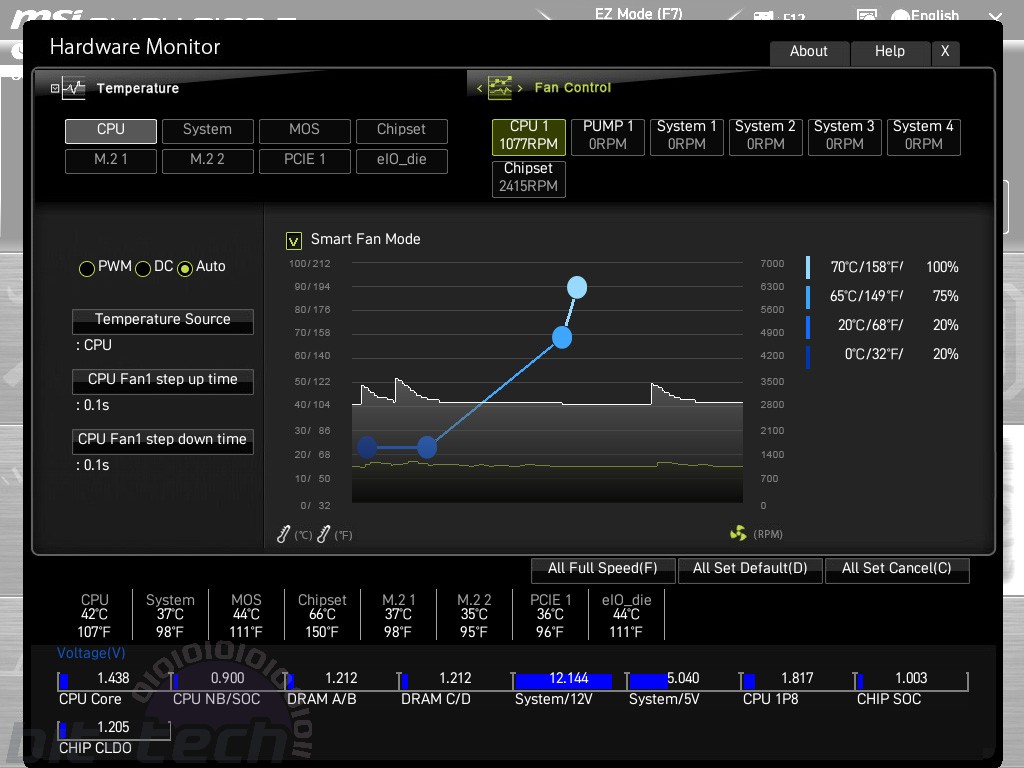Click the small checkbox icon beside Temperature
Image resolution: width=1024 pixels, height=768 pixels.
point(55,88)
